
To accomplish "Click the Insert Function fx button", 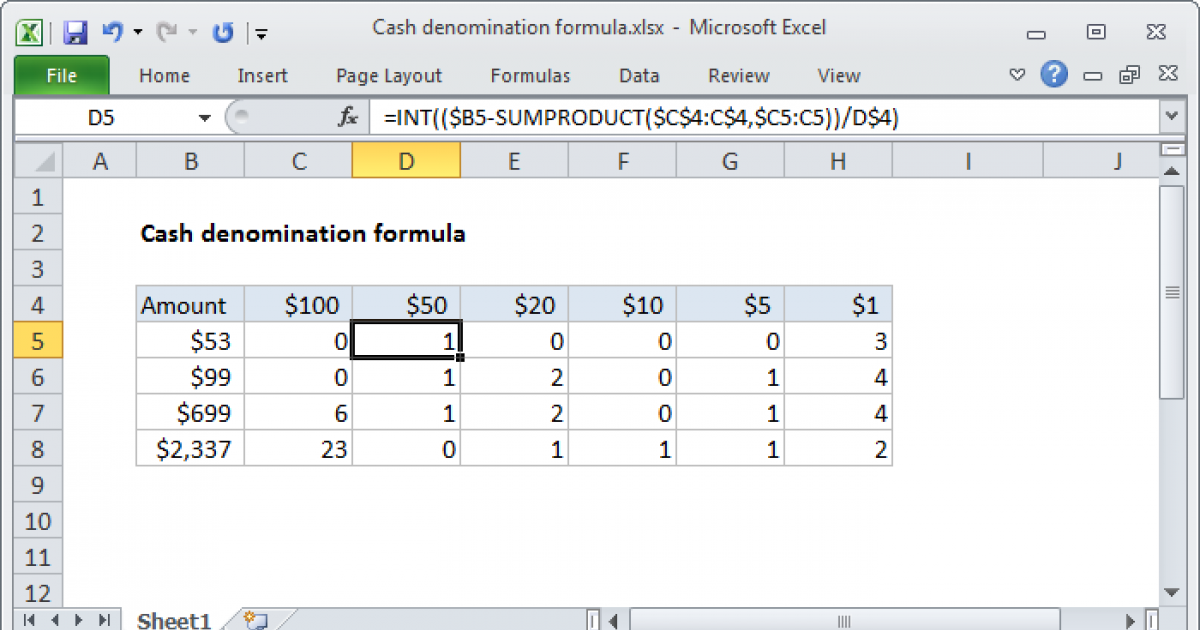I will pyautogui.click(x=348, y=118).
